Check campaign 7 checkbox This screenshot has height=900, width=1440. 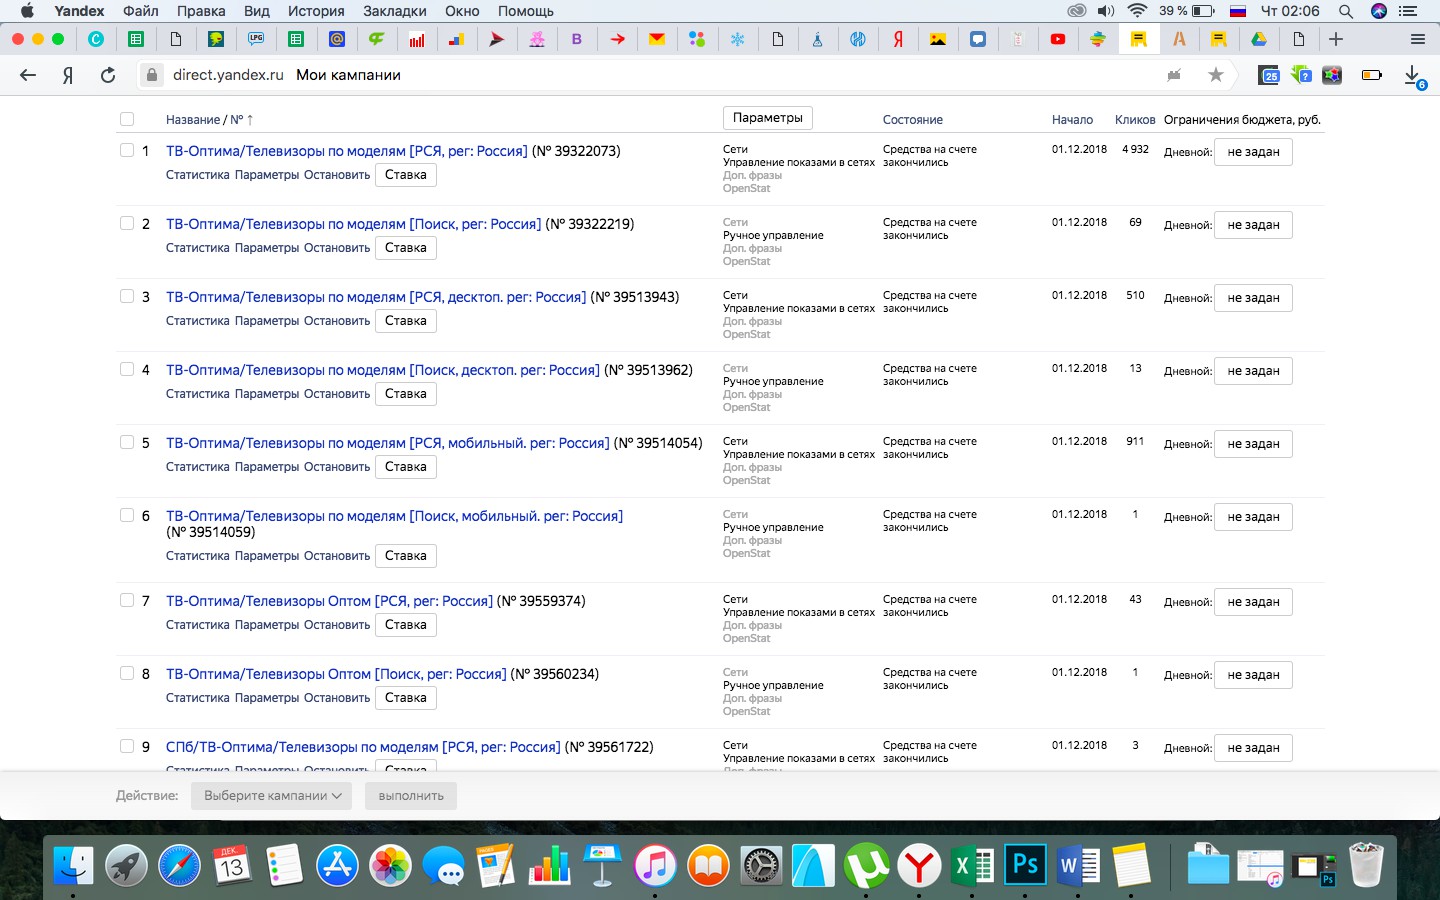(127, 600)
